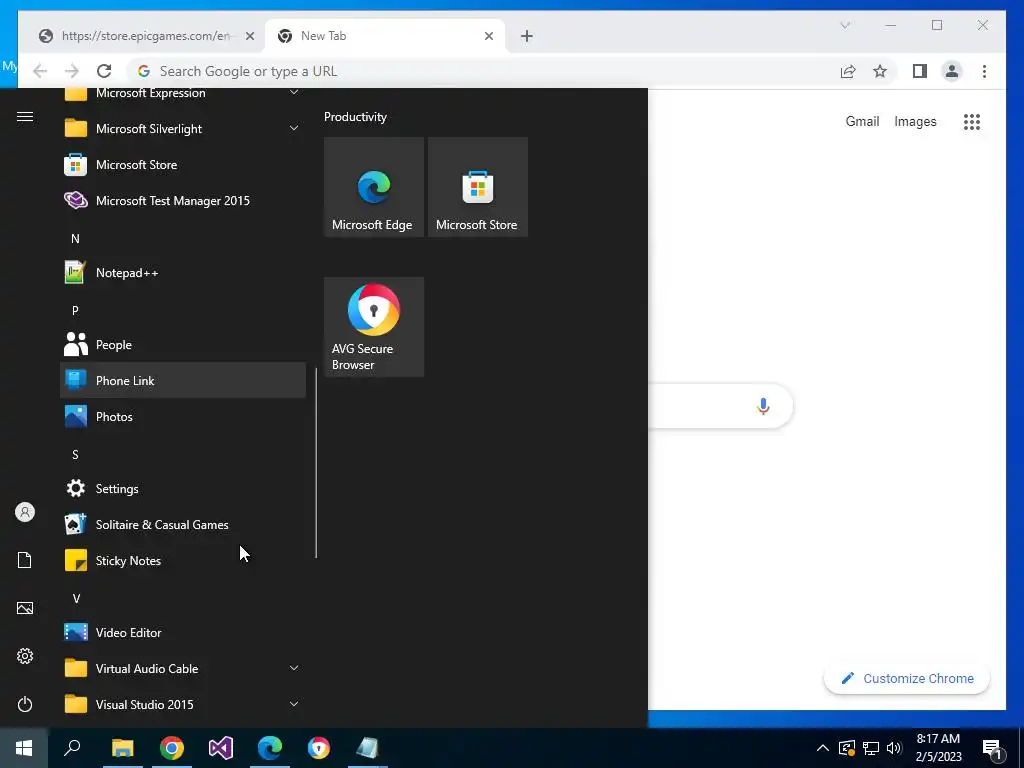
Task: Expand the Visual Studio 2015 folder
Action: pyautogui.click(x=183, y=703)
